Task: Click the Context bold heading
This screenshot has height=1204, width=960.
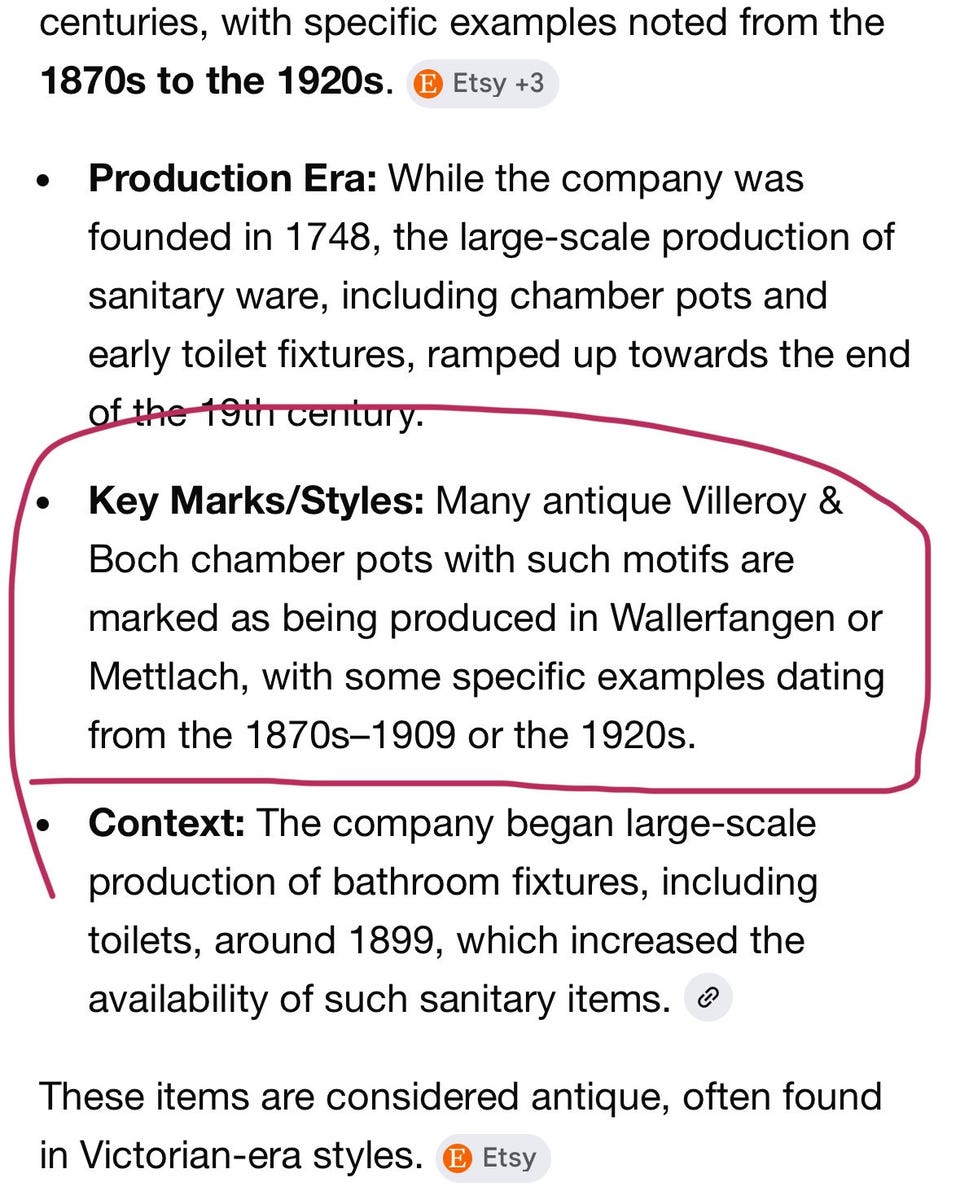Action: pos(167,824)
